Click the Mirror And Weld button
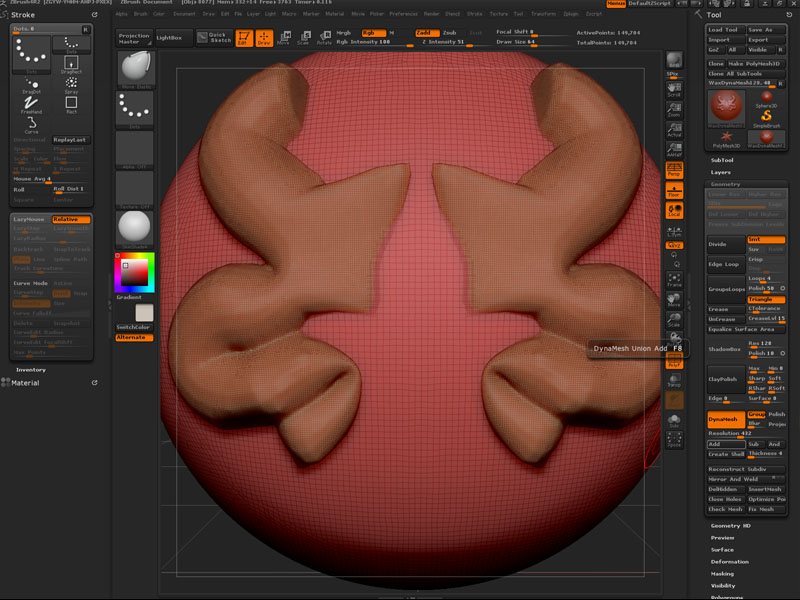This screenshot has height=600, width=800. coord(746,479)
